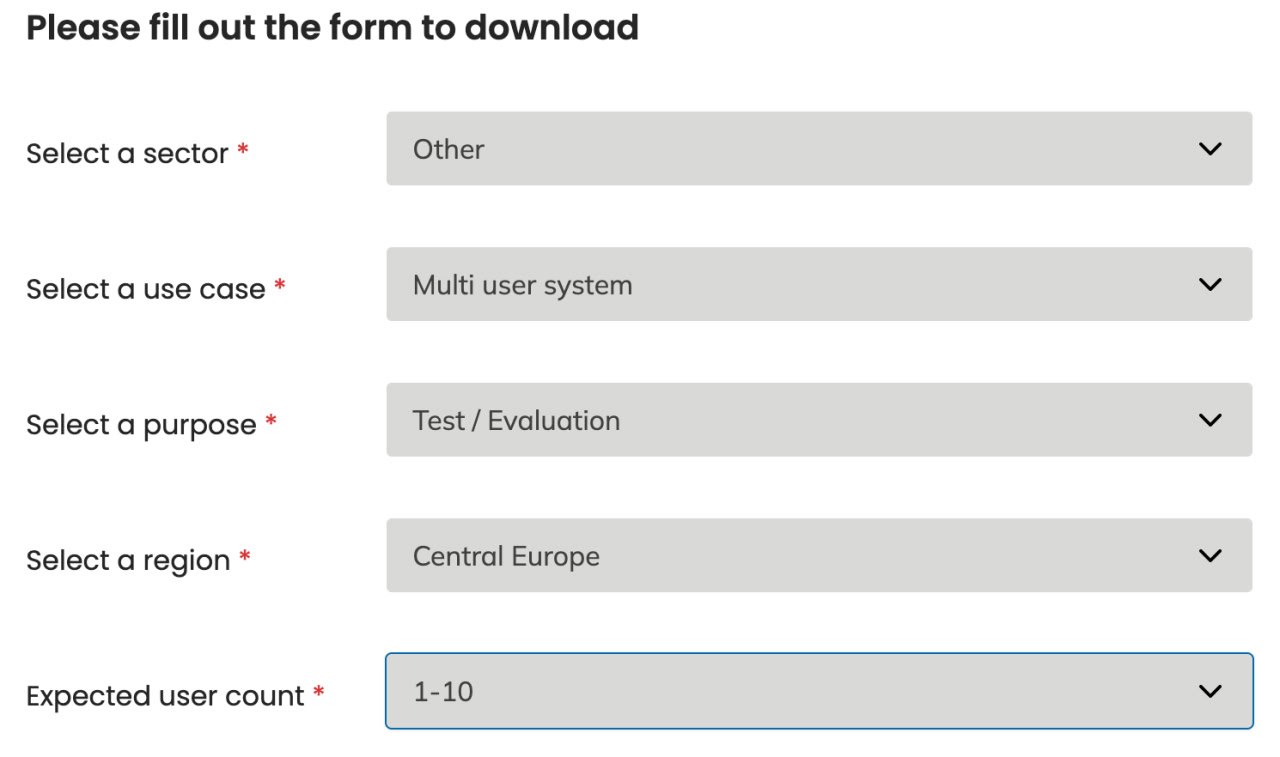The image size is (1280, 757).
Task: Click the chevron arrow in the region dropdown
Action: [1210, 556]
